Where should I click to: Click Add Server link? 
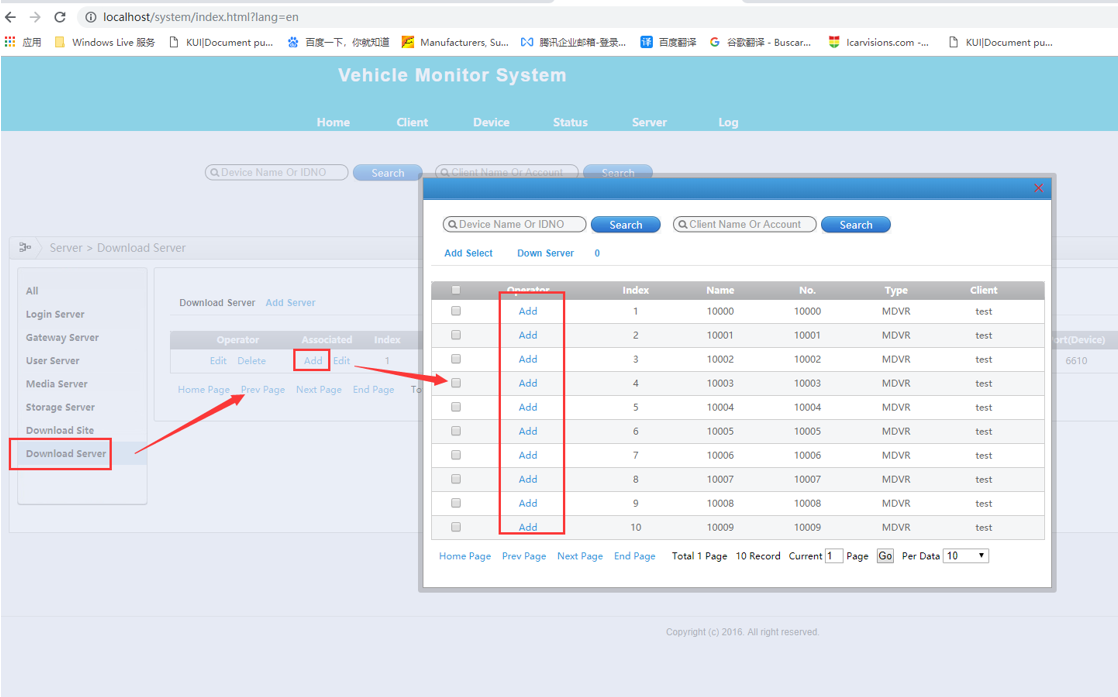coord(290,303)
